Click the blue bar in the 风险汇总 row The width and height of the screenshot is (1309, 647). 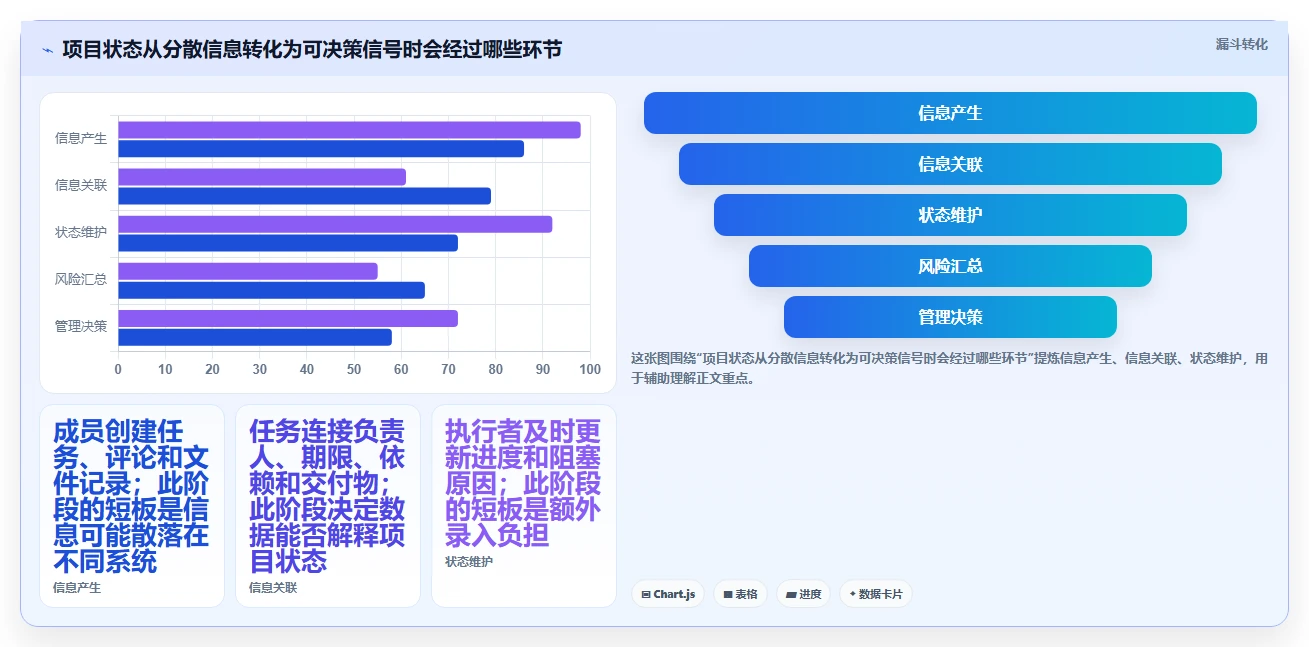tap(271, 290)
